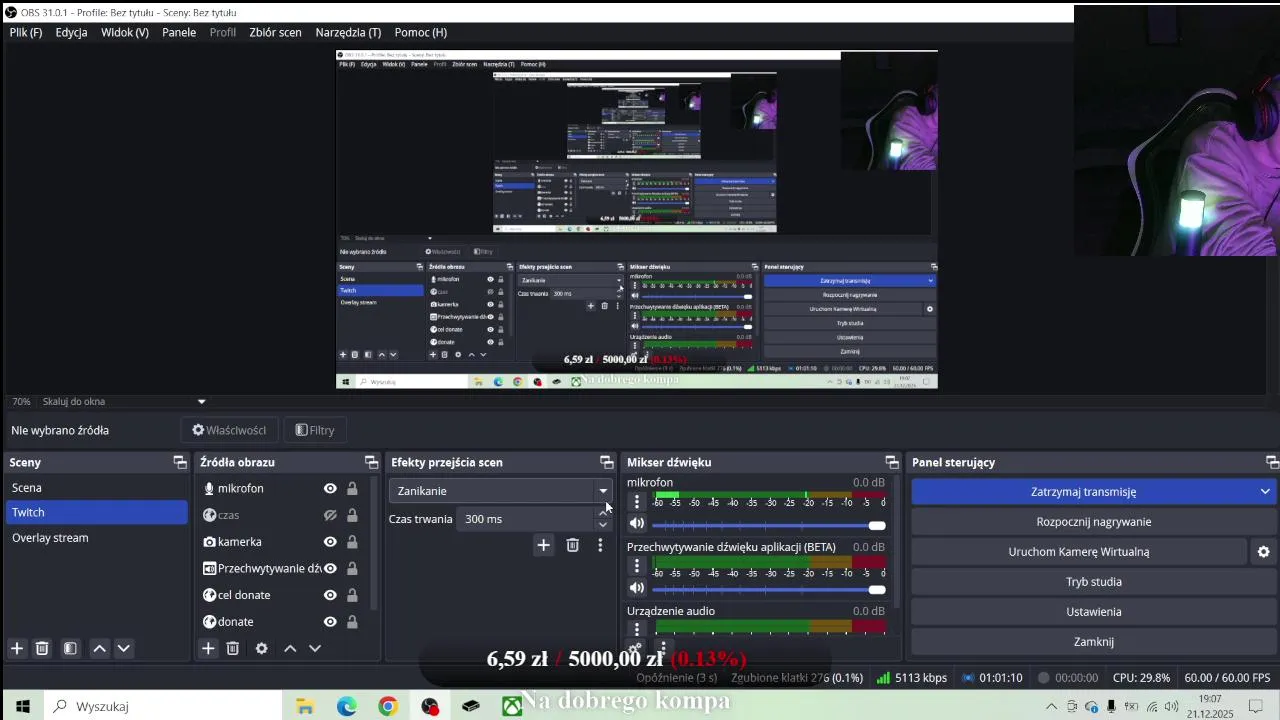Undock the Efekty przejścia scen panel
Screen dimensions: 1280x720
point(606,462)
